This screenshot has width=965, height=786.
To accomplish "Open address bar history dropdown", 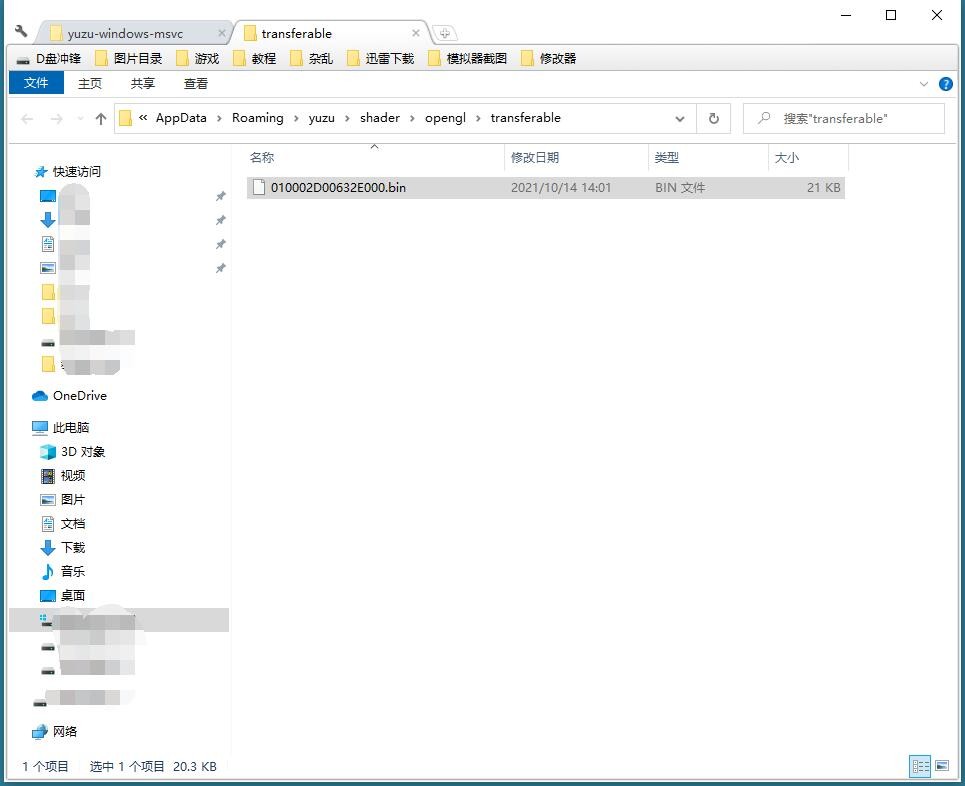I will 680,119.
